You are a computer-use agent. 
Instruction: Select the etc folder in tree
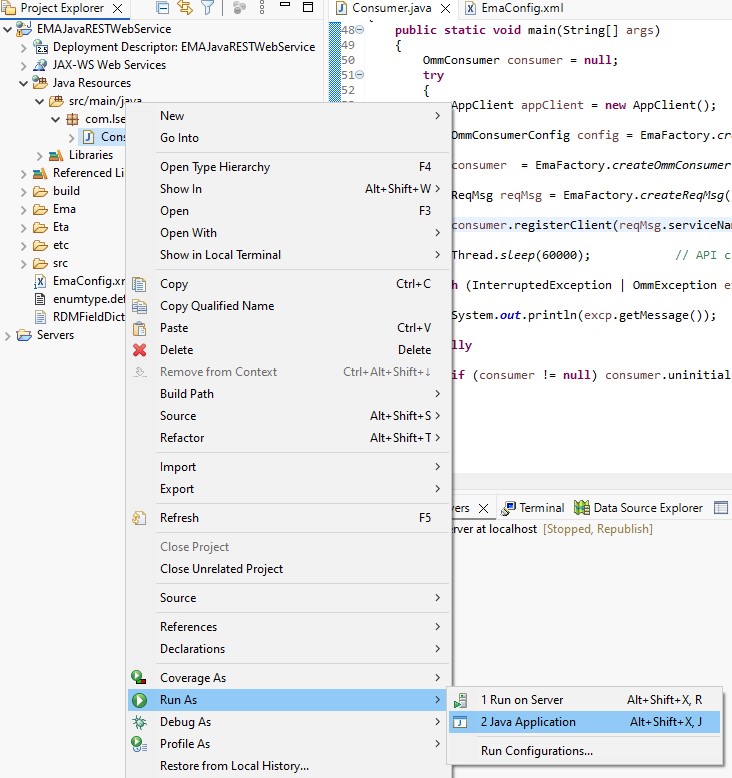(x=61, y=245)
